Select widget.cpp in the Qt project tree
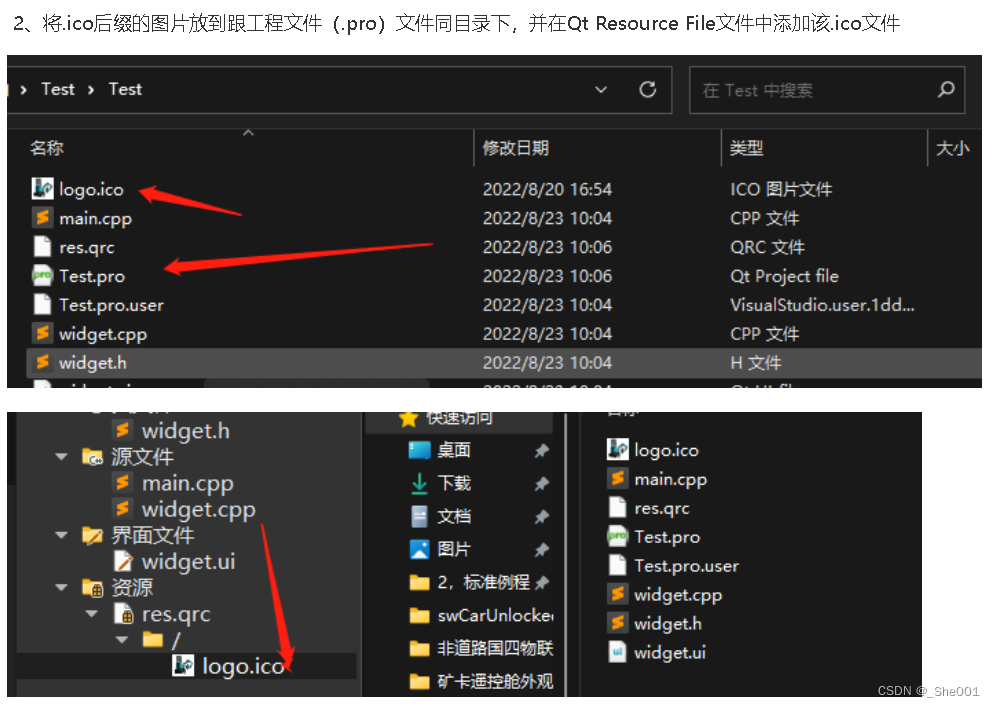This screenshot has height=707, width=995. pyautogui.click(x=199, y=509)
